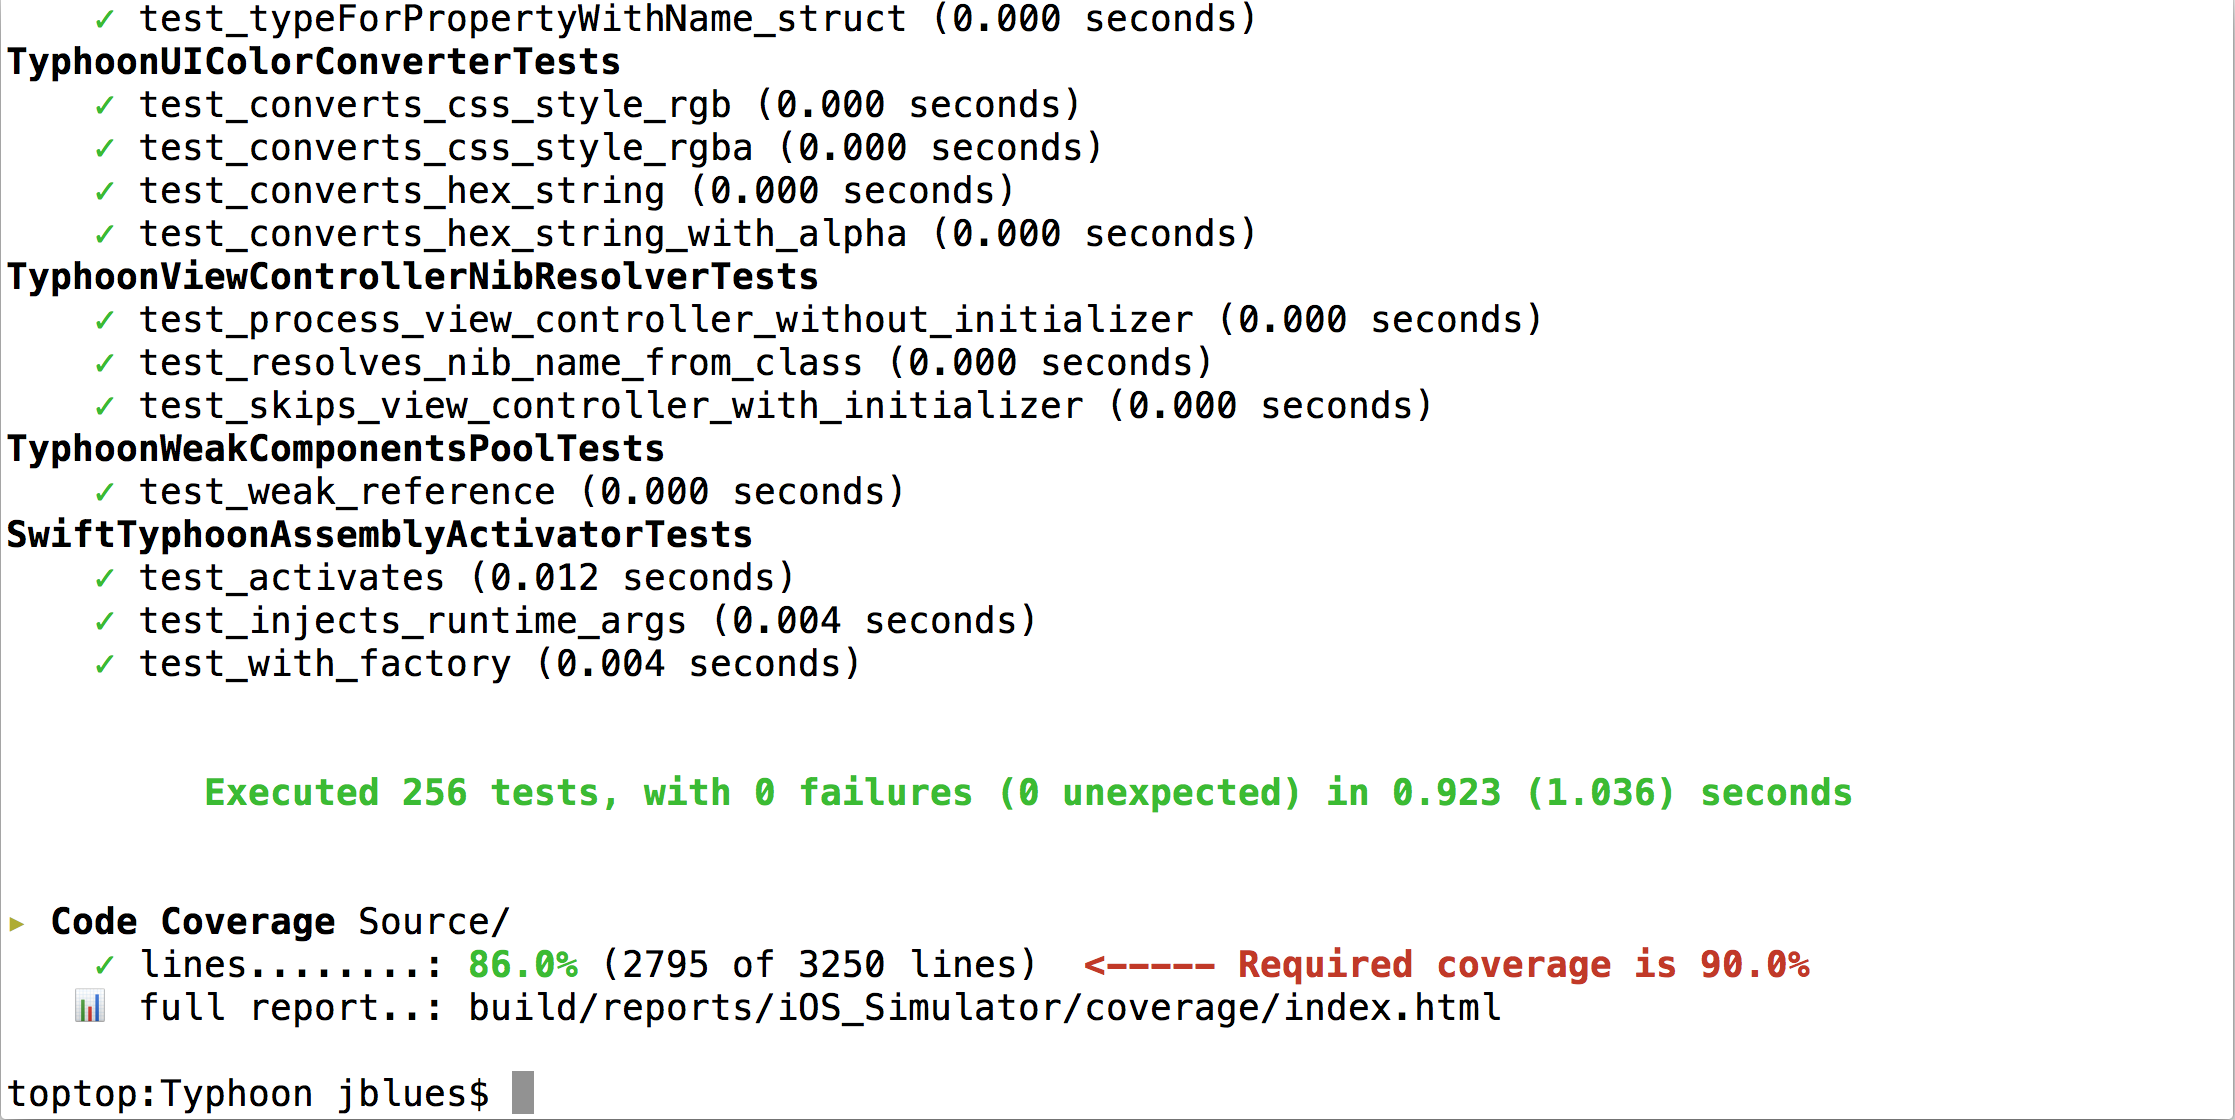Click the Executed 256 tests summary line
2235x1120 pixels.
(x=1028, y=793)
